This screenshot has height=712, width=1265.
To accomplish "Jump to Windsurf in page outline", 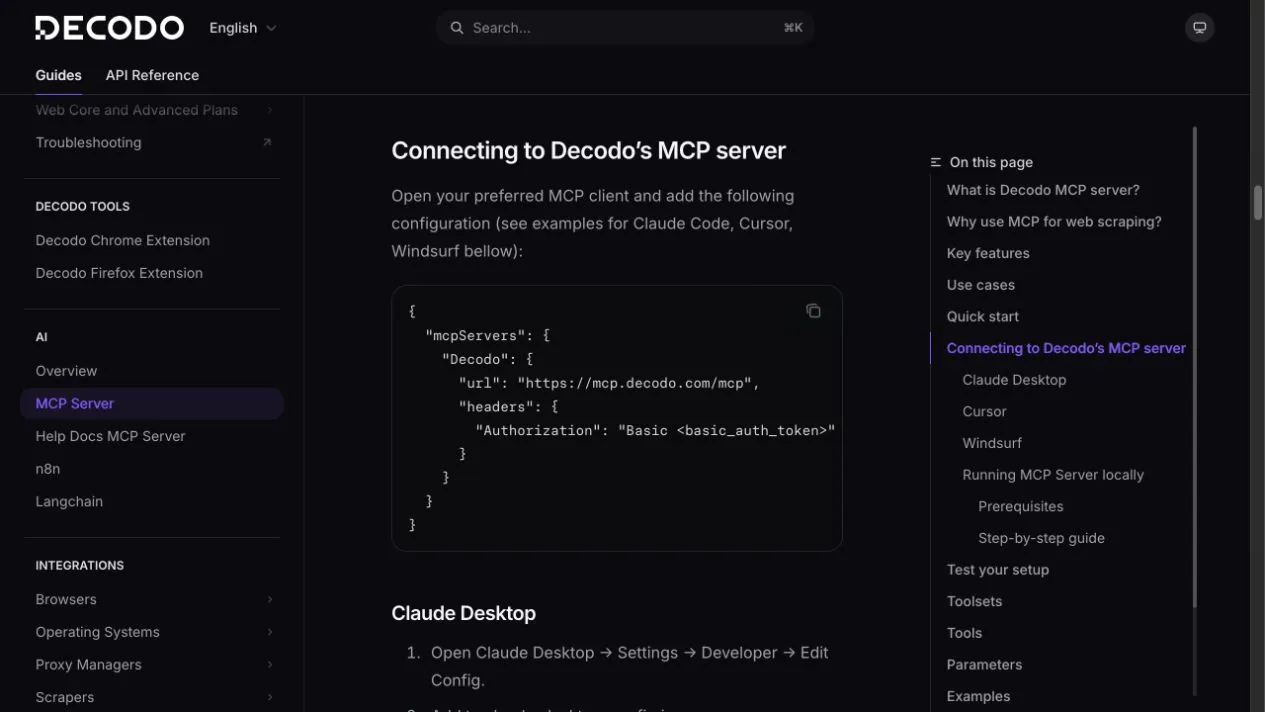I will pyautogui.click(x=992, y=443).
